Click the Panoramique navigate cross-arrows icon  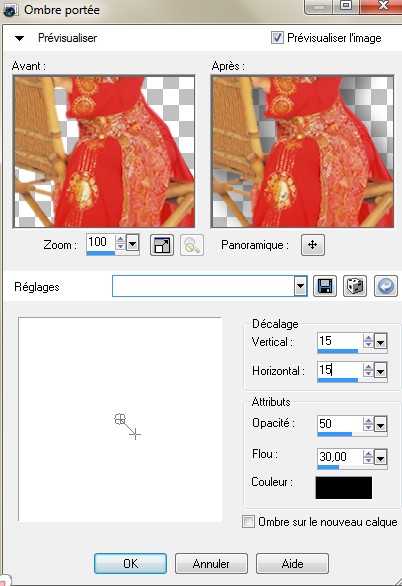coord(313,245)
